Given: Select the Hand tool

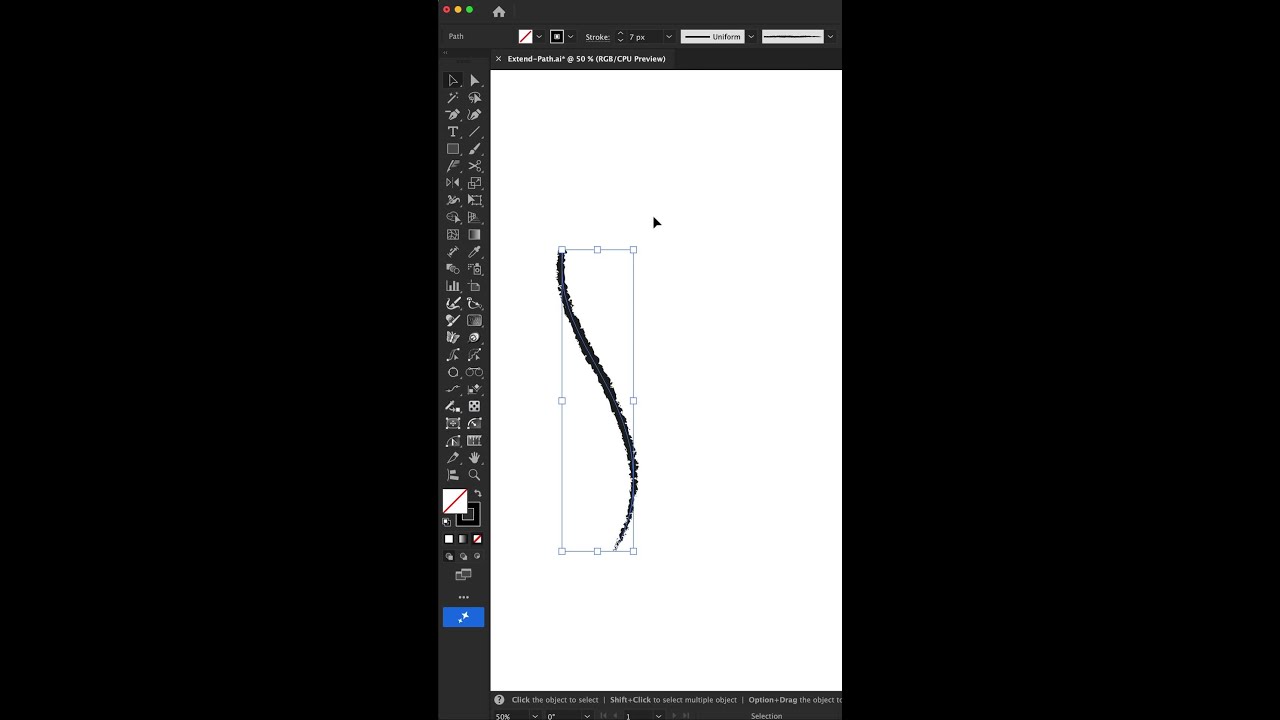Looking at the screenshot, I should [x=475, y=458].
